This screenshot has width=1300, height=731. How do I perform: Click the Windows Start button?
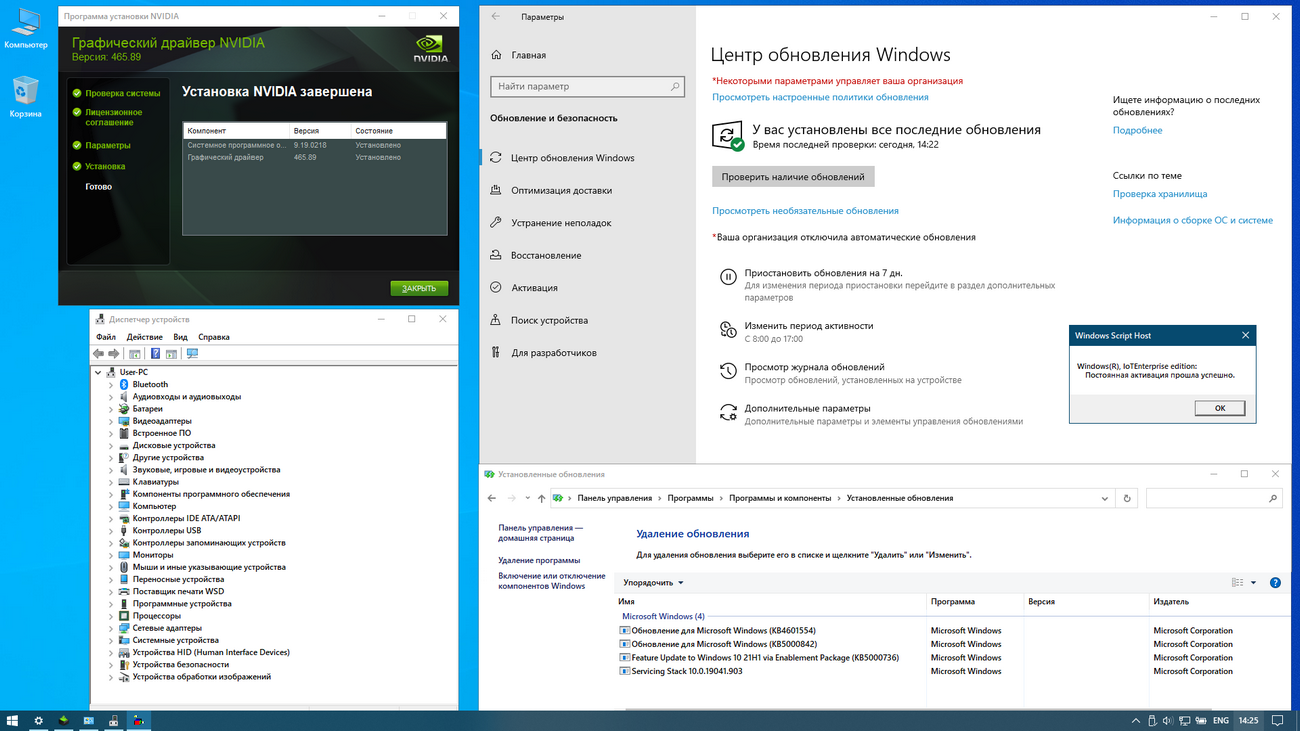13,720
